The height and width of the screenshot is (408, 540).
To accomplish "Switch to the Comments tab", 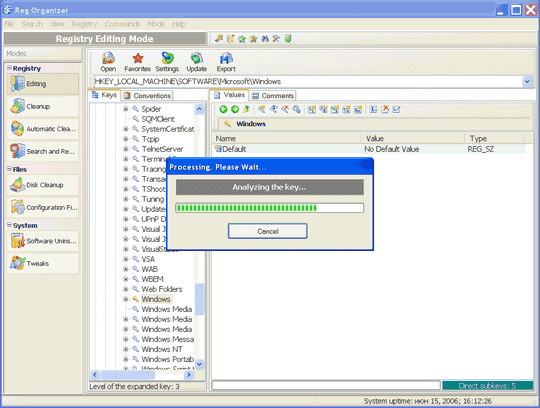I will coord(273,95).
